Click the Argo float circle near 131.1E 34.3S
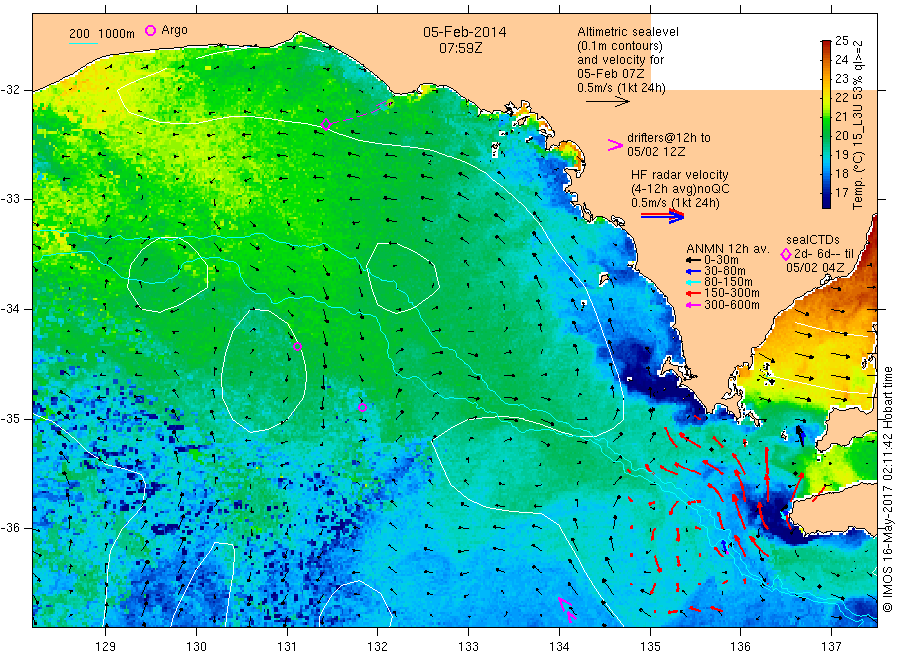This screenshot has height=660, width=900. tap(297, 346)
